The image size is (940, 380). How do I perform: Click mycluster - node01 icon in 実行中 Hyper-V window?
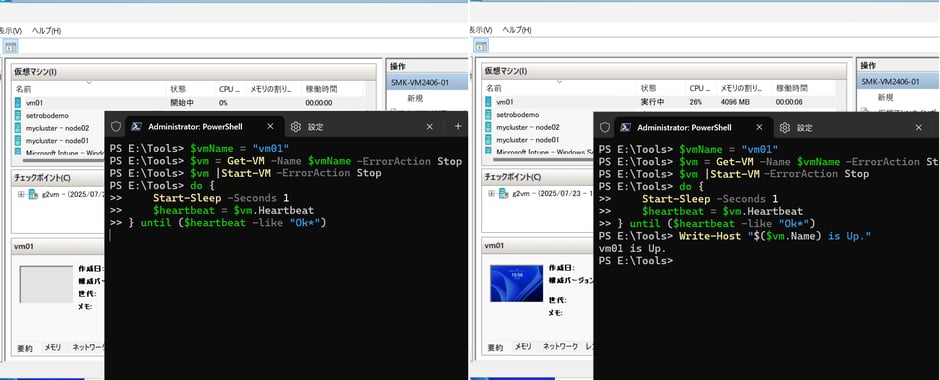489,140
